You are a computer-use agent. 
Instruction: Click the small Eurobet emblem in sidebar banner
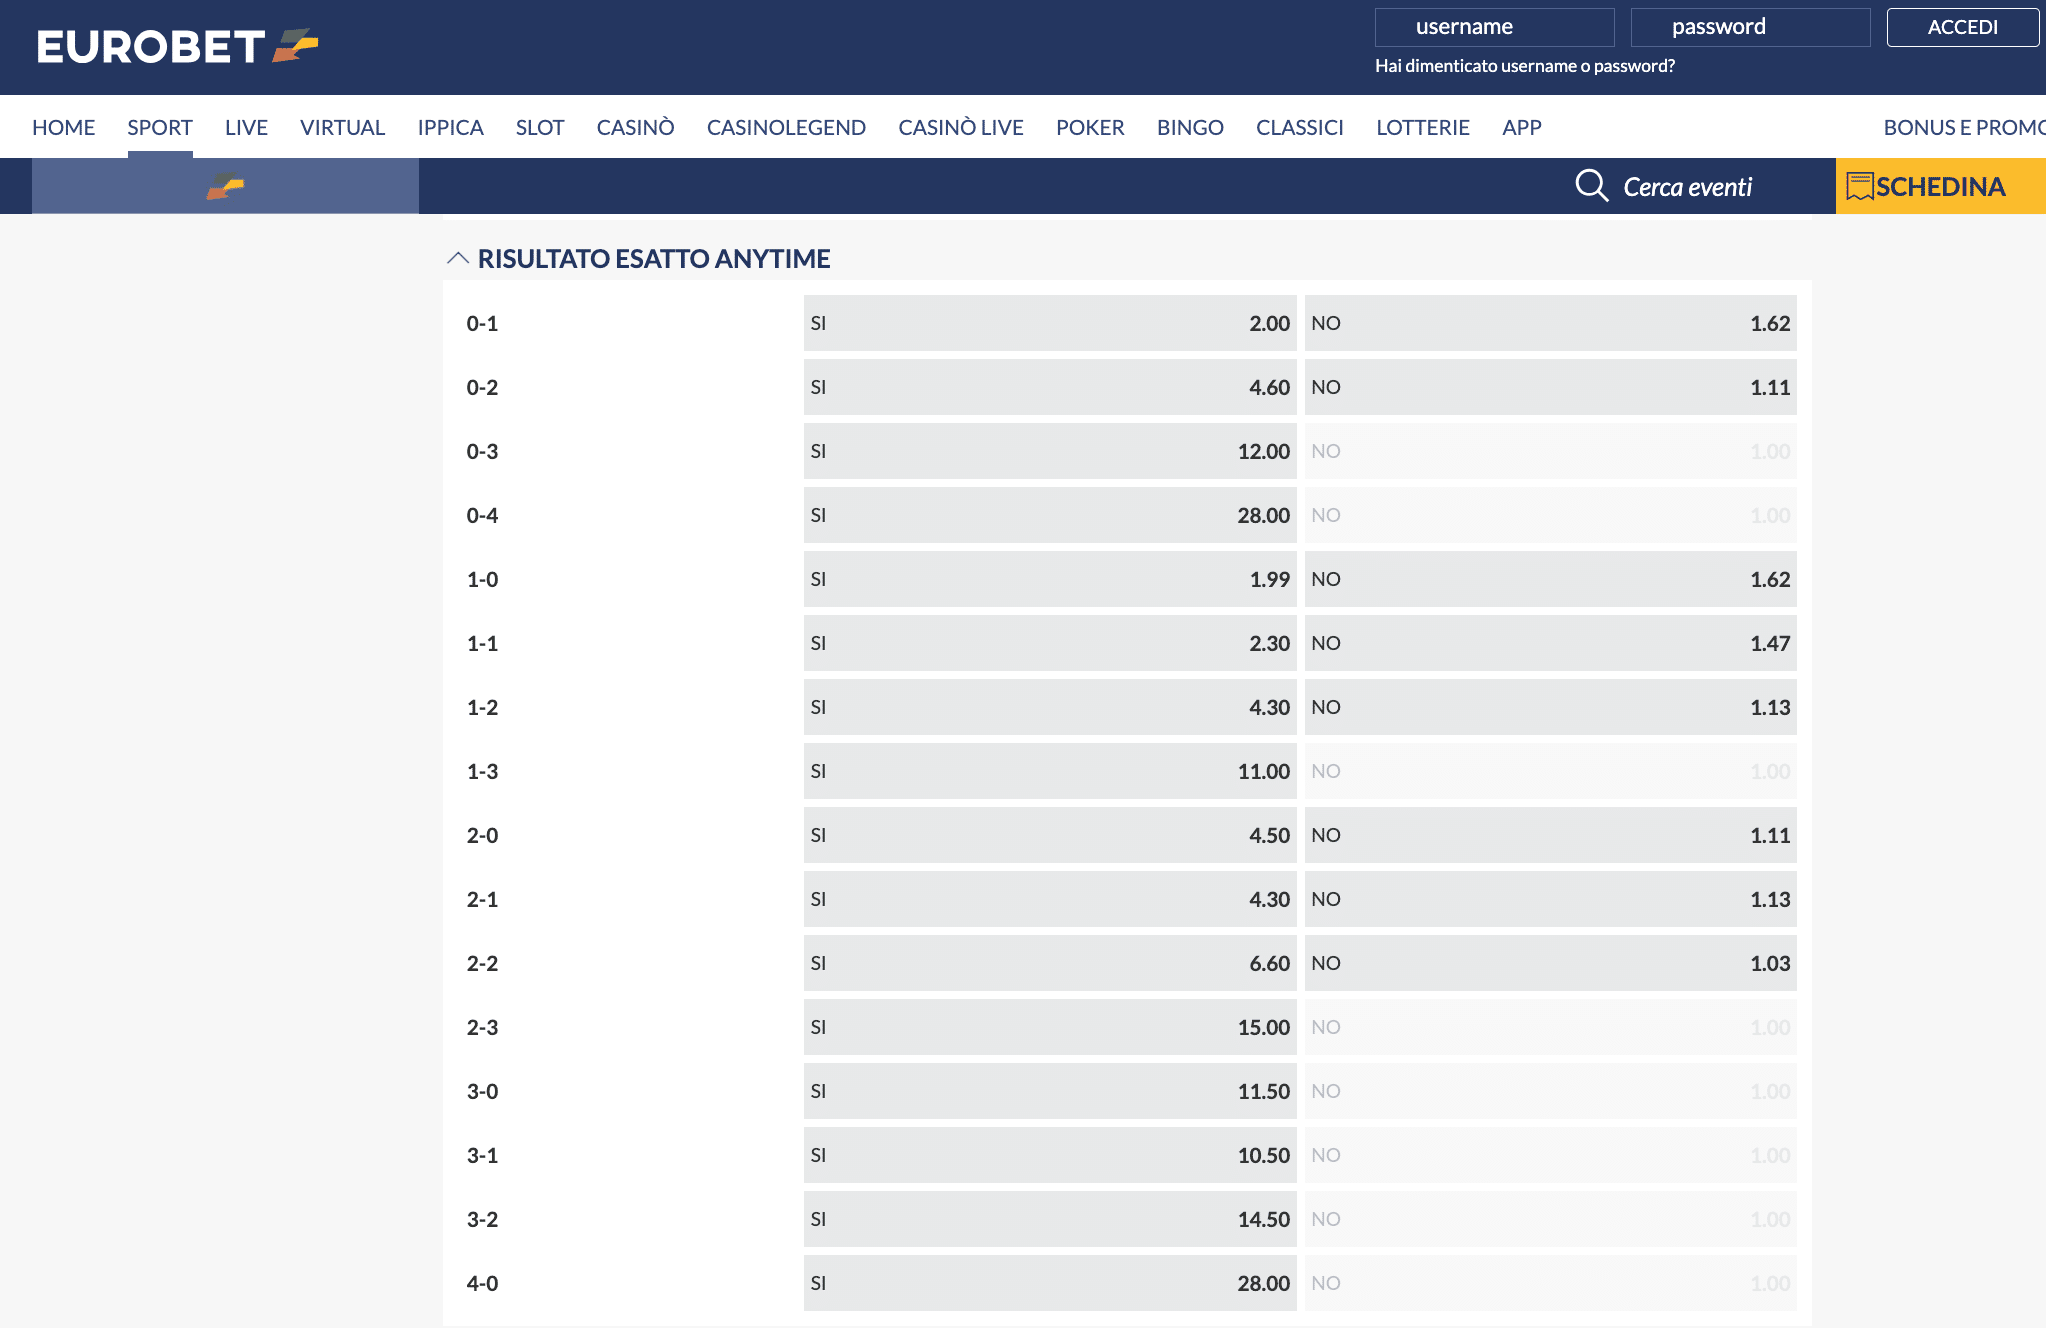pyautogui.click(x=225, y=186)
